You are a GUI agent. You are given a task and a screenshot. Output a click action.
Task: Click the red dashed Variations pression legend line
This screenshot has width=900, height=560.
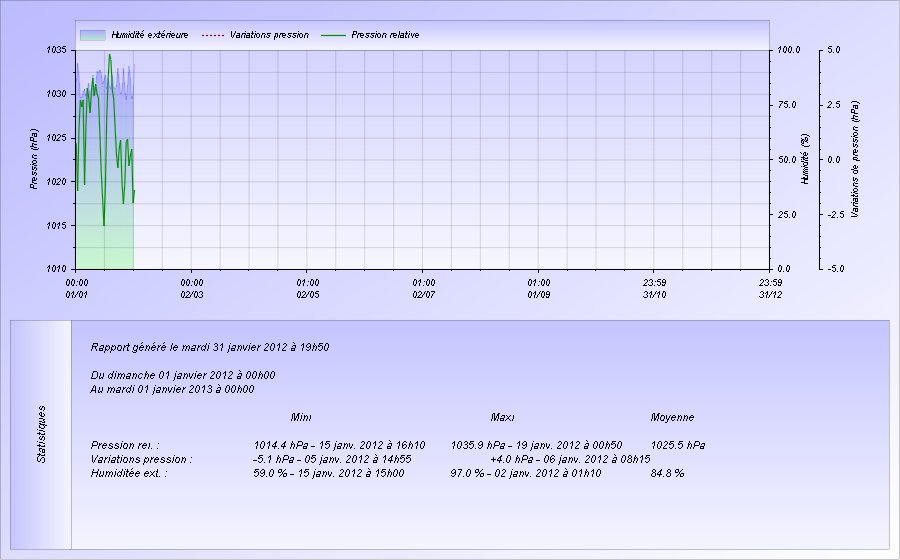pos(212,35)
